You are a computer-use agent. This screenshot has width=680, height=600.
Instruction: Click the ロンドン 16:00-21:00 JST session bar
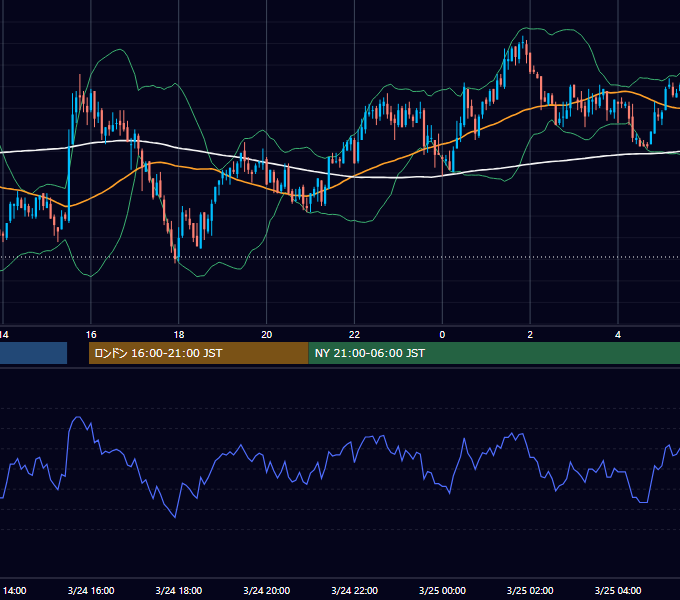pyautogui.click(x=199, y=353)
